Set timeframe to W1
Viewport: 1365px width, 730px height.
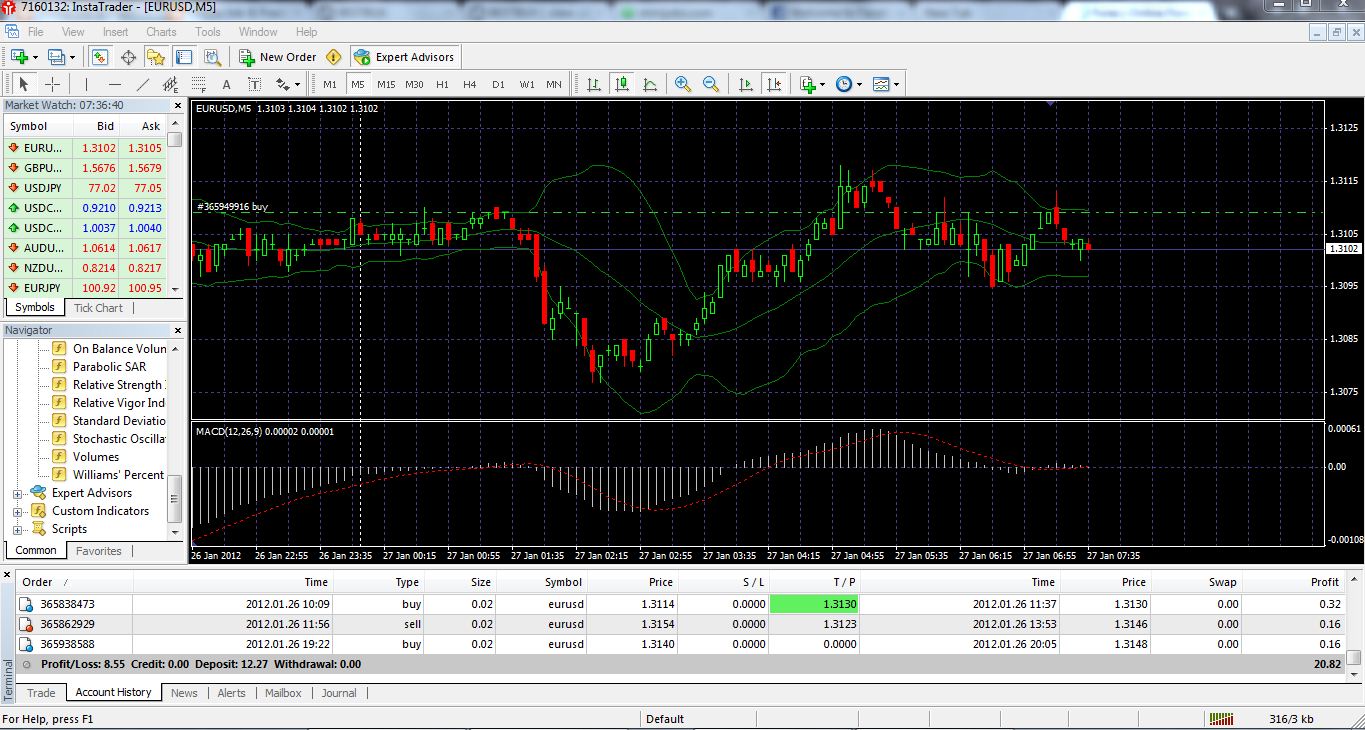(526, 85)
